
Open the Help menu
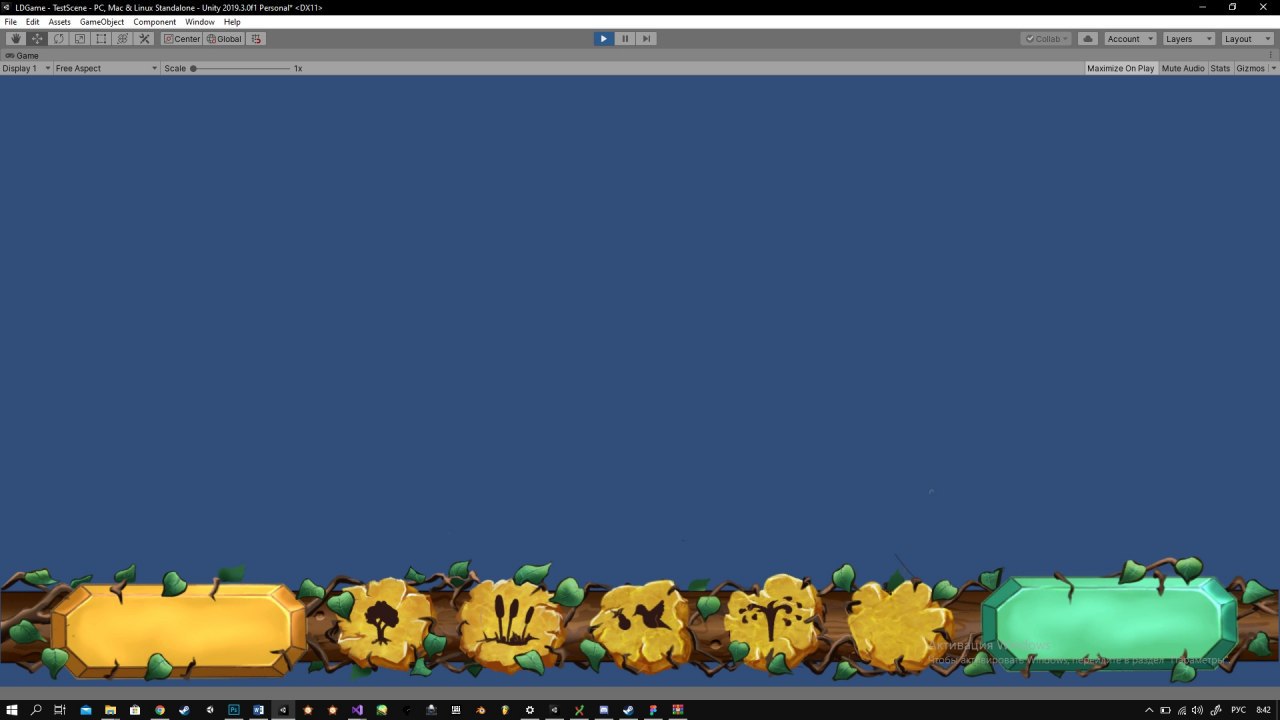pyautogui.click(x=232, y=22)
